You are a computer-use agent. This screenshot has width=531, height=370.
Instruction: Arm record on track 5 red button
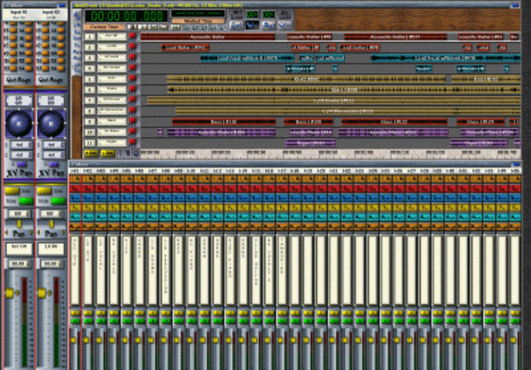point(132,79)
